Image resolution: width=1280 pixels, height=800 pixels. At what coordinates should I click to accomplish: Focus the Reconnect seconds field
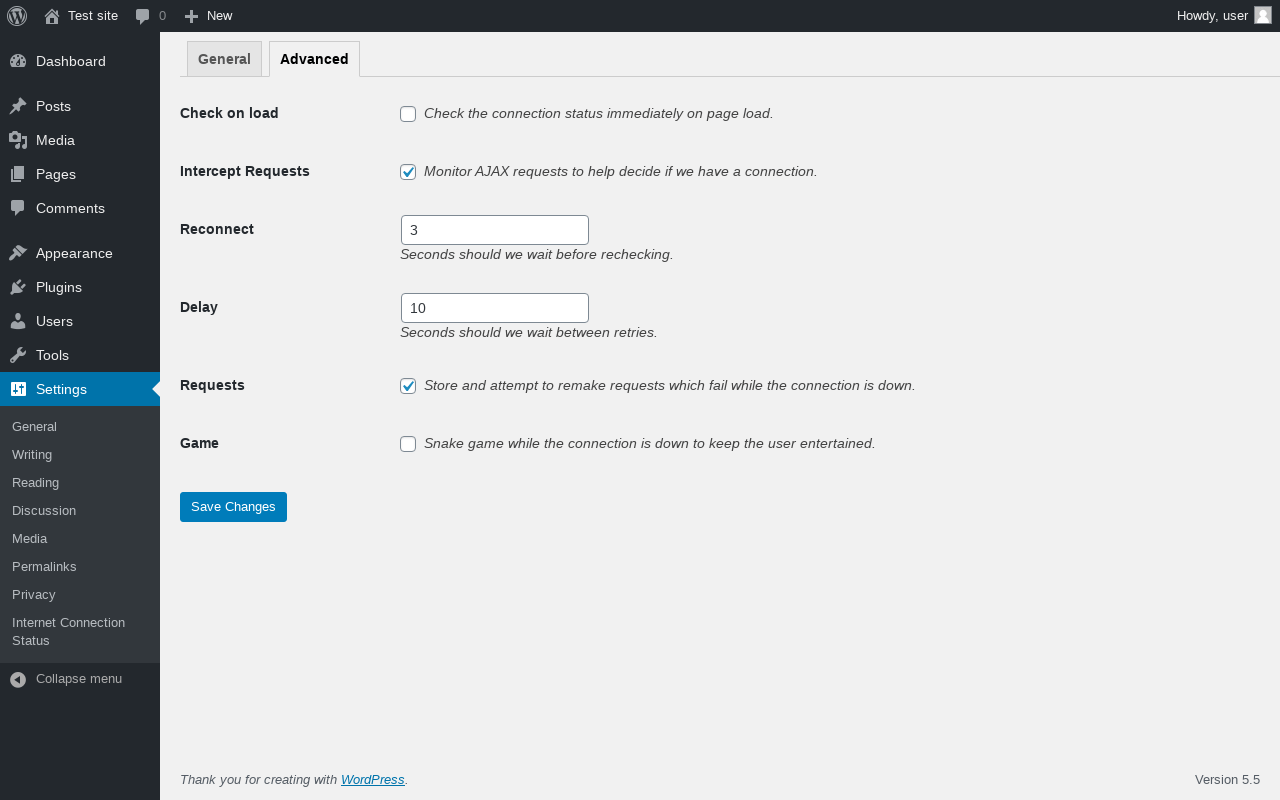[x=495, y=230]
